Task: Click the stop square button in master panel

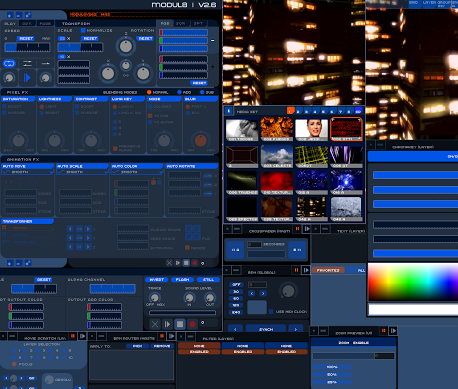Action: coord(180,324)
